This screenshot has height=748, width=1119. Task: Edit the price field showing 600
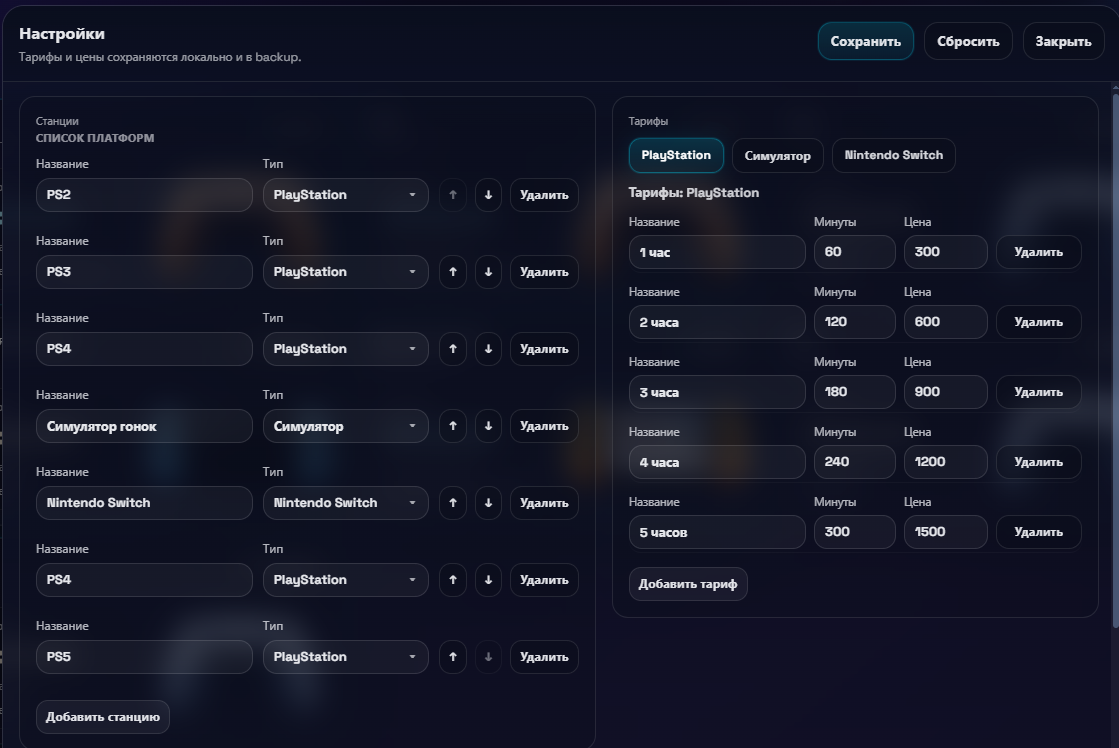[x=946, y=322]
